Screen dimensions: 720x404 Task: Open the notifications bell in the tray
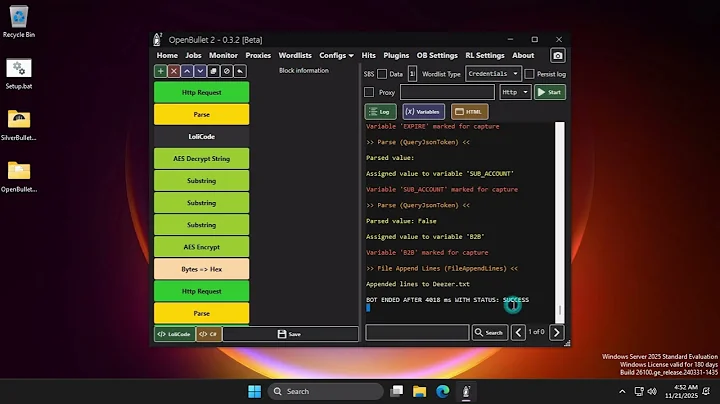click(x=706, y=392)
